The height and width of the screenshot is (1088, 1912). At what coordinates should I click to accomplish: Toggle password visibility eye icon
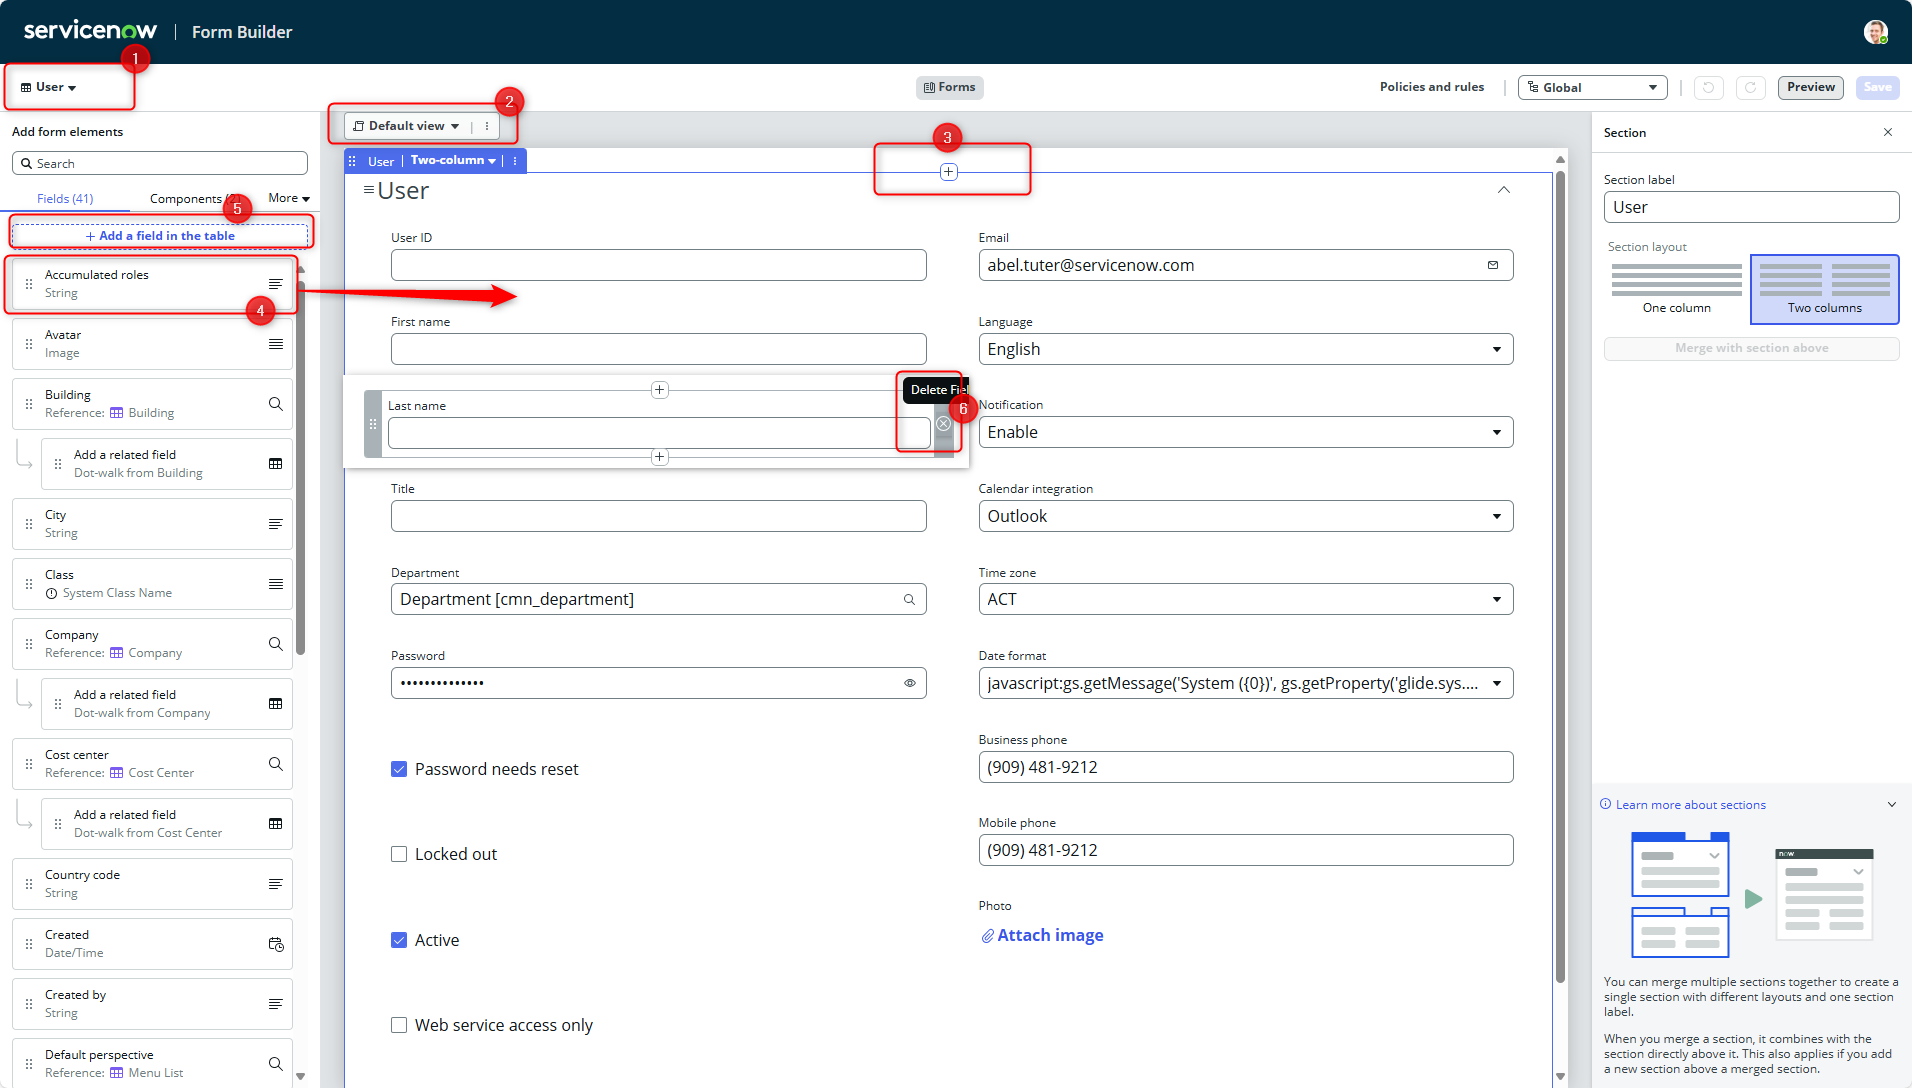click(x=910, y=684)
